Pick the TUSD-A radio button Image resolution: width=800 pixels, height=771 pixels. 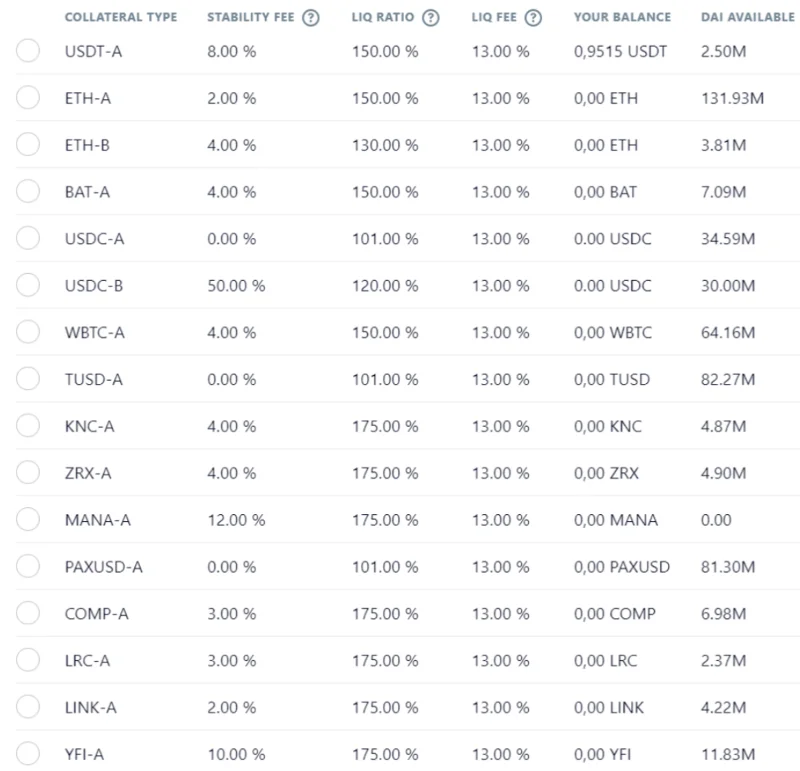pyautogui.click(x=28, y=379)
